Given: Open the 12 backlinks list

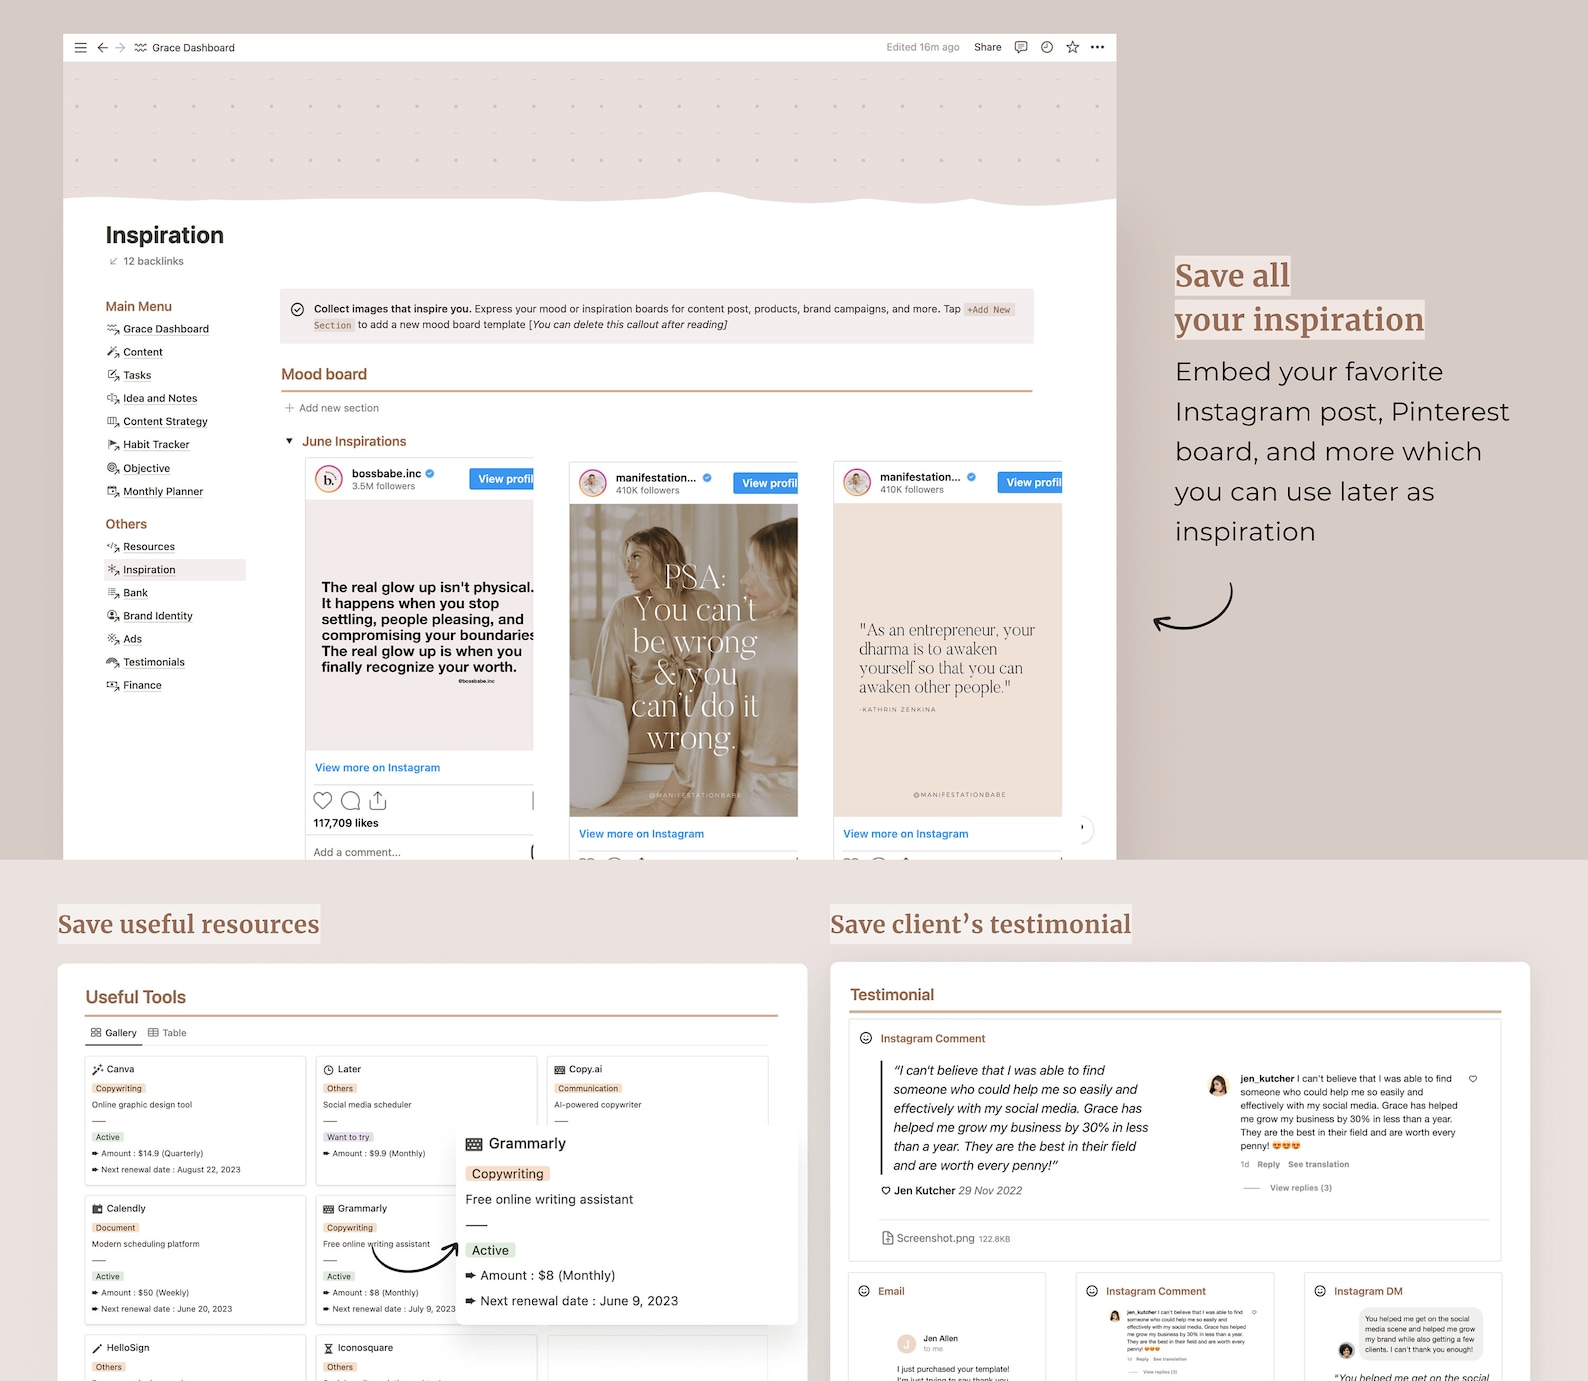Looking at the screenshot, I should click(146, 261).
